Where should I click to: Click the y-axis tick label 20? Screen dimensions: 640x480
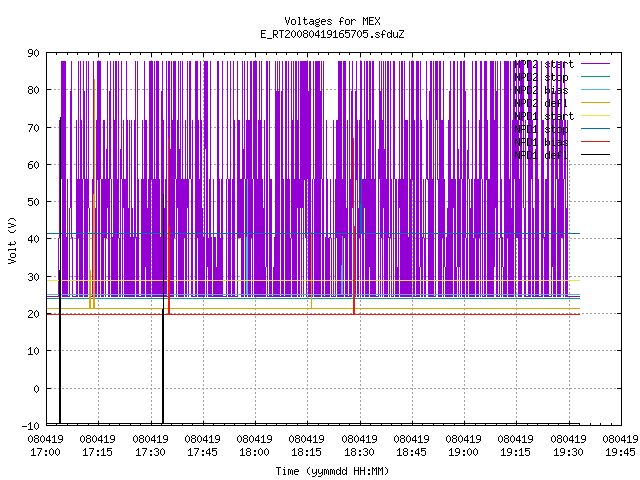pyautogui.click(x=33, y=314)
